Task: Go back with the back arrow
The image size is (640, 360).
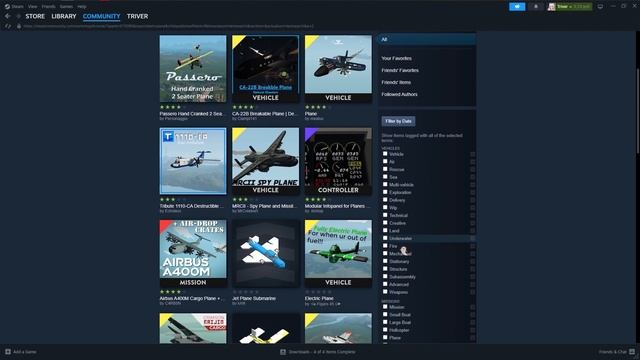Action: point(8,16)
